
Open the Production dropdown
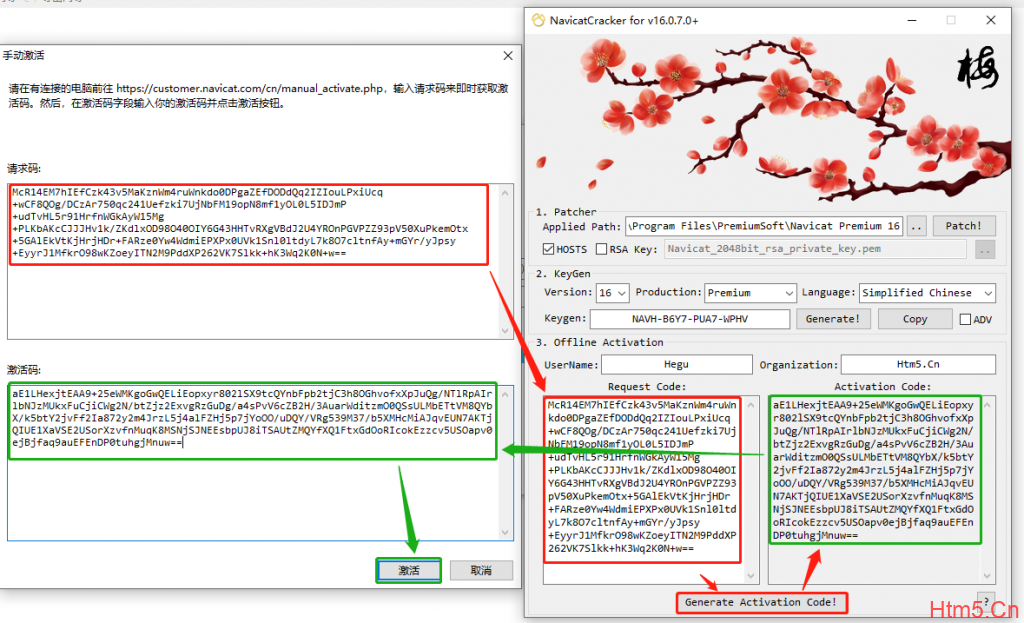click(750, 293)
